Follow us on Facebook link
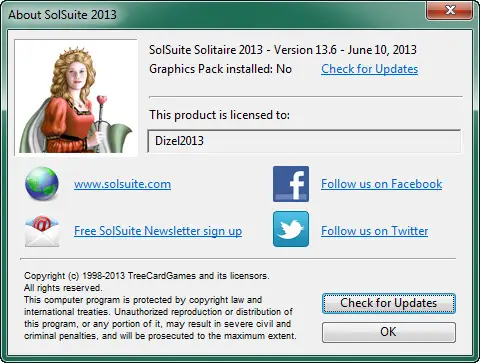480x363 pixels. pos(382,184)
